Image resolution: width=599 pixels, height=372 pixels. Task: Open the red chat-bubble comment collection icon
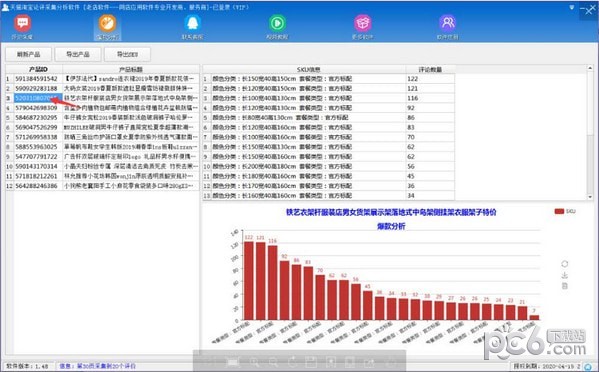click(x=22, y=23)
